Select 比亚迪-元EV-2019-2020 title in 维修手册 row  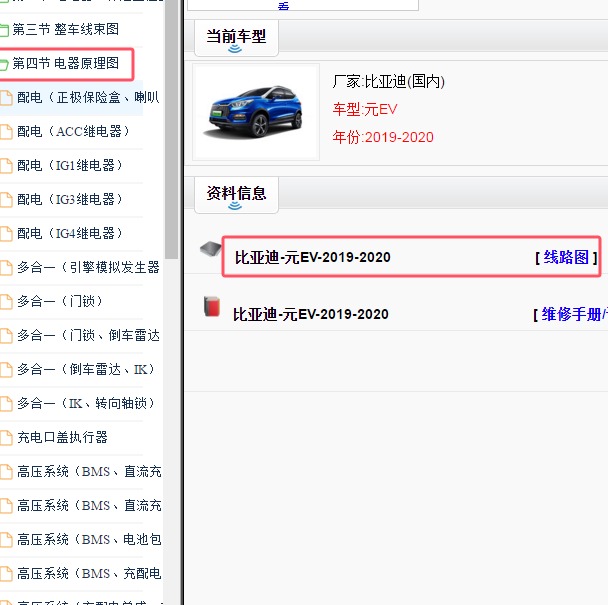pos(311,315)
